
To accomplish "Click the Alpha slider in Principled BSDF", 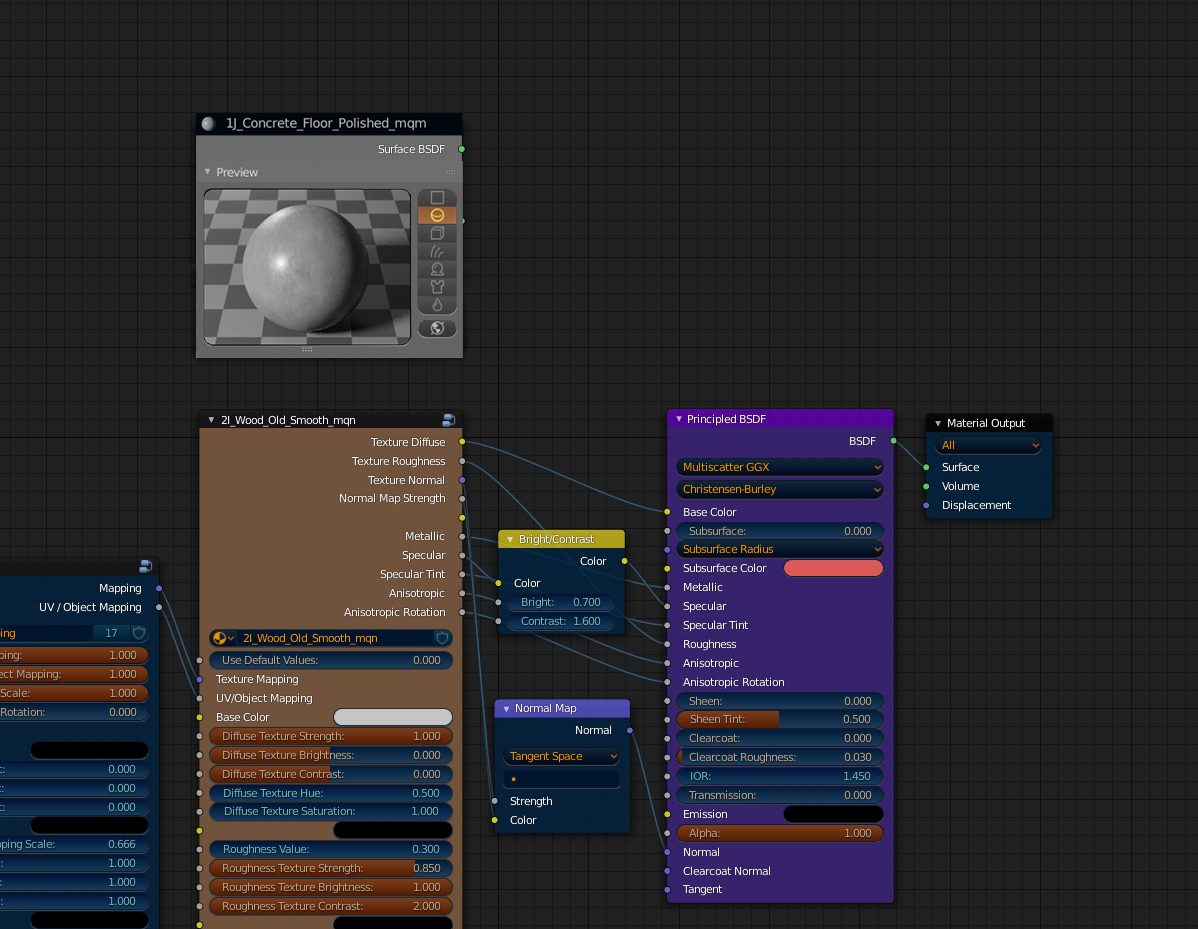I will click(x=779, y=834).
